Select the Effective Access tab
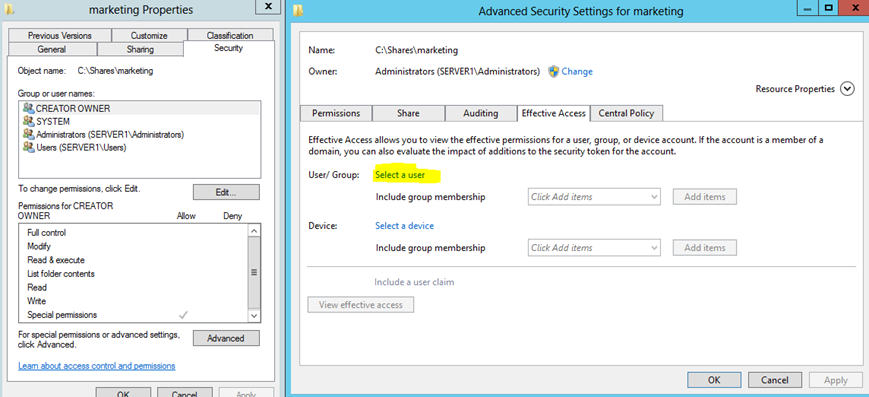 553,113
